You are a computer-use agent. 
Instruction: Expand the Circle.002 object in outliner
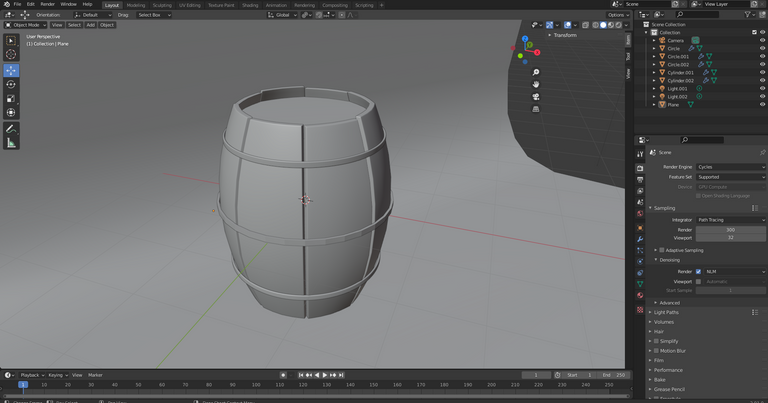coord(655,64)
